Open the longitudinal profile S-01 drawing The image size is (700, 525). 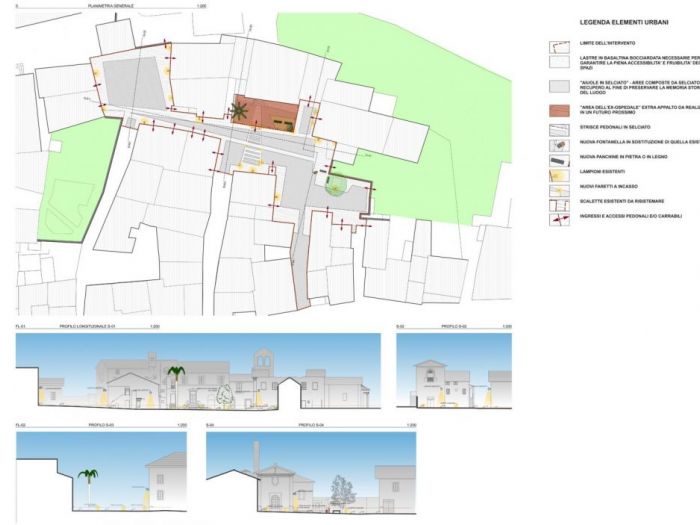pyautogui.click(x=198, y=371)
